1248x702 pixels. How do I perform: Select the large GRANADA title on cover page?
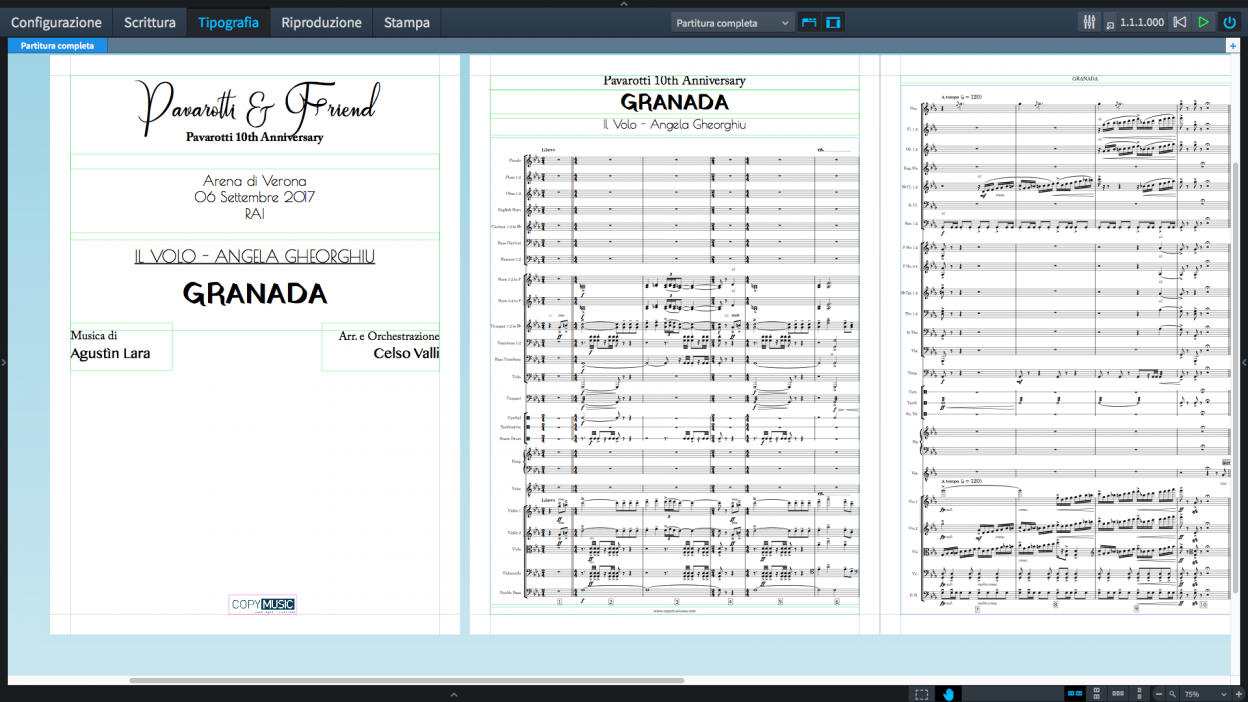[255, 294]
